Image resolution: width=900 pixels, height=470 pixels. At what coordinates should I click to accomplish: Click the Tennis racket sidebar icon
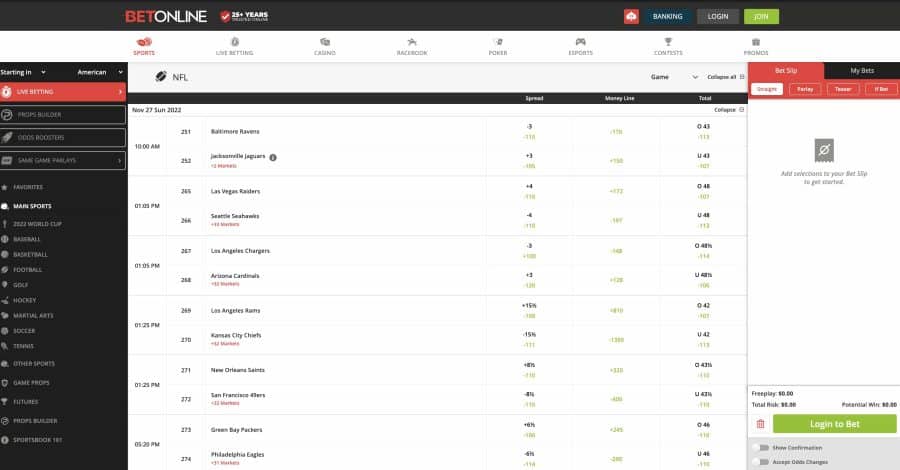pyautogui.click(x=5, y=346)
